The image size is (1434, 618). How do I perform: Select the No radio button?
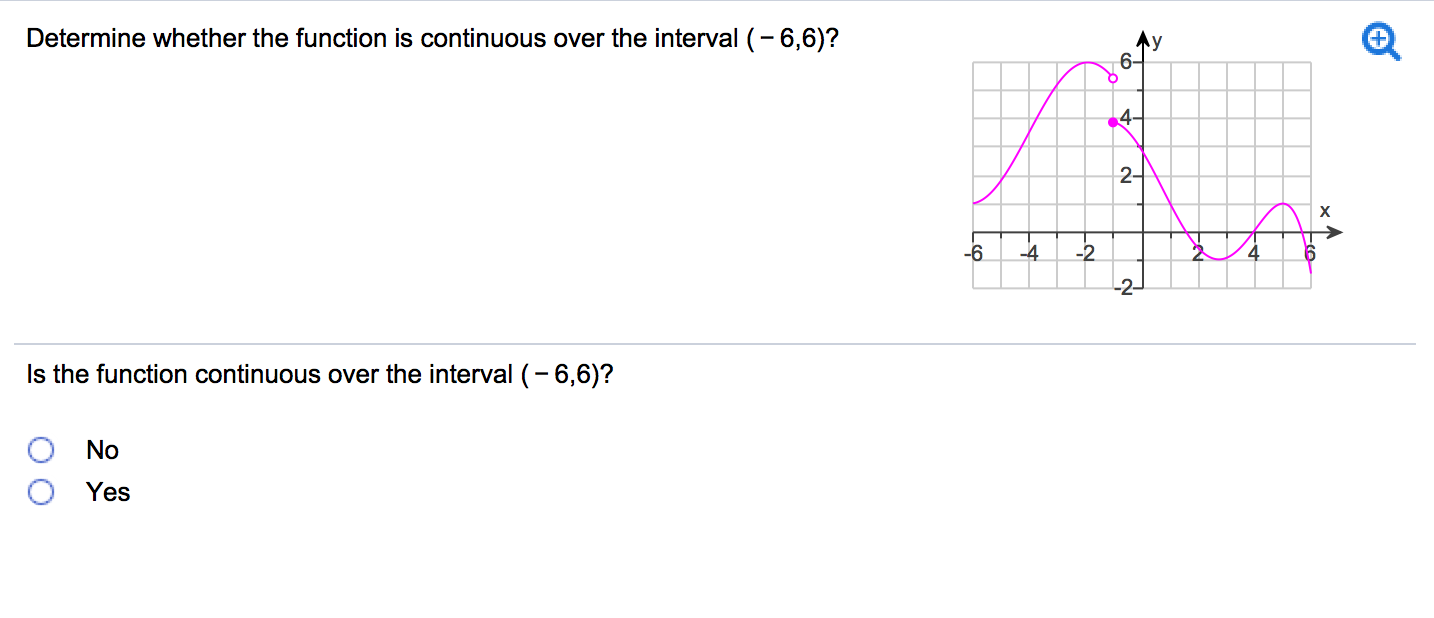(41, 450)
